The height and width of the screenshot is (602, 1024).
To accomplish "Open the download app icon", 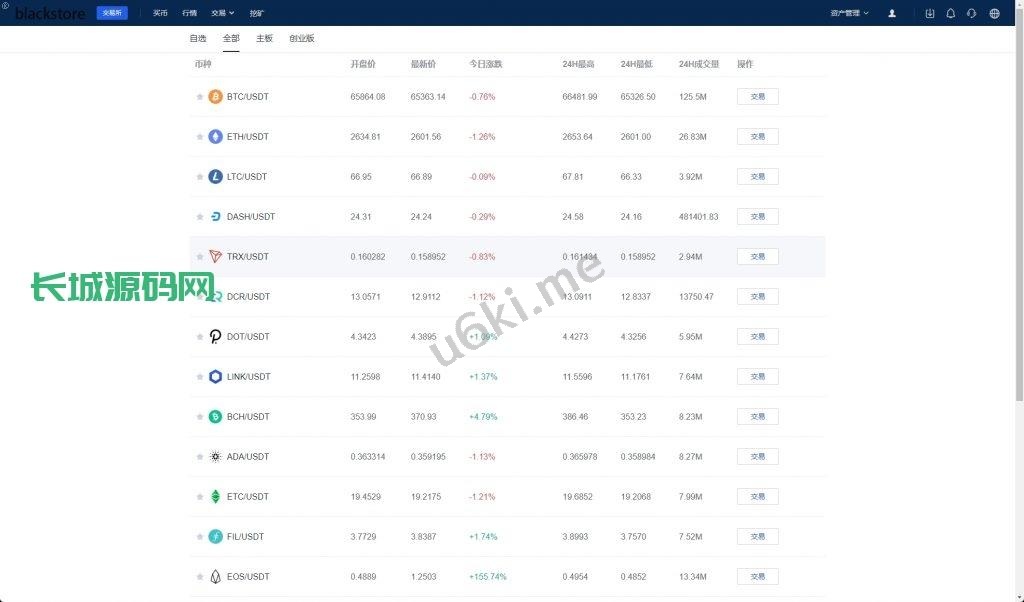I will tap(930, 13).
